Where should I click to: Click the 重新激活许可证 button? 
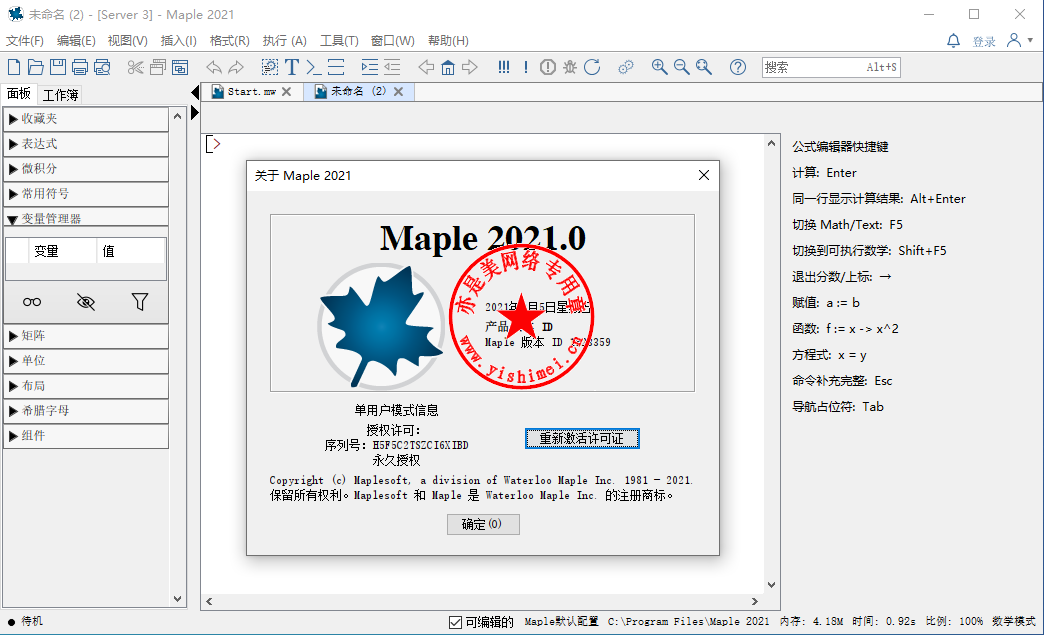point(582,439)
